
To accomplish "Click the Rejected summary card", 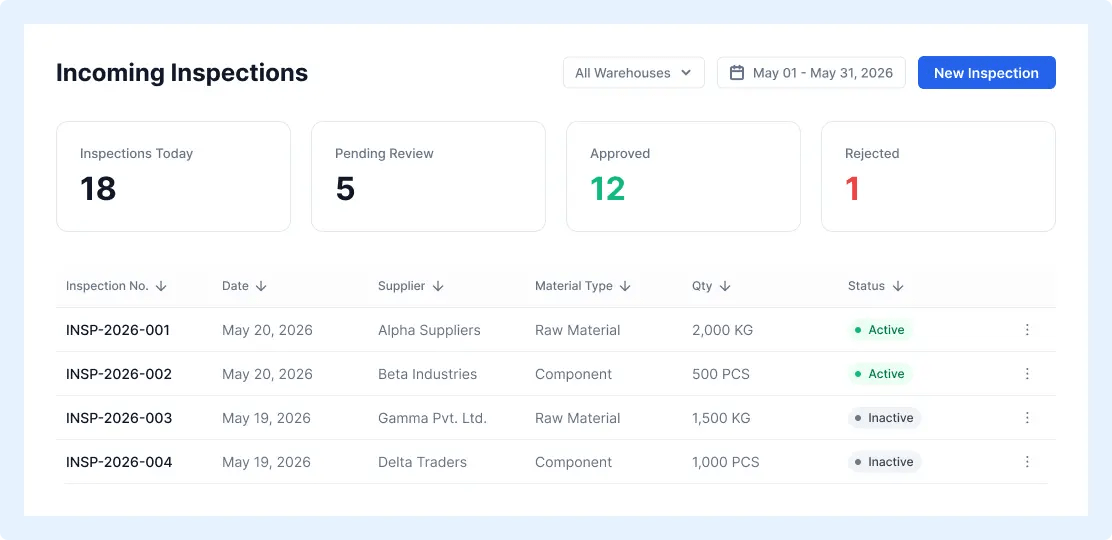I will coord(938,176).
